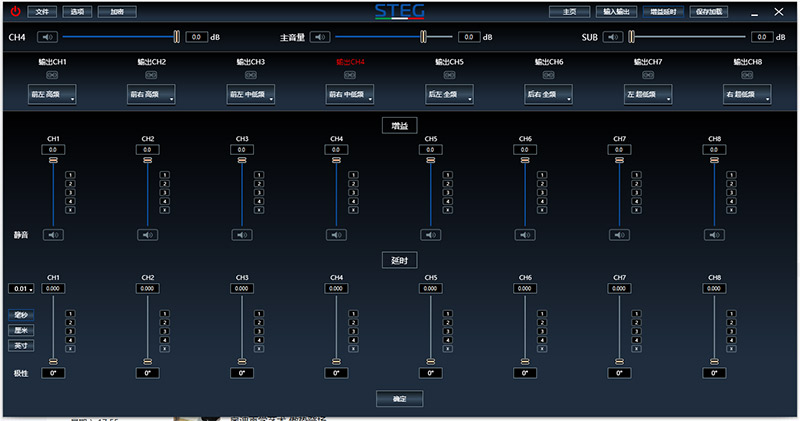Click the link icon under 输出CH1
This screenshot has height=421, width=800.
tap(52, 75)
